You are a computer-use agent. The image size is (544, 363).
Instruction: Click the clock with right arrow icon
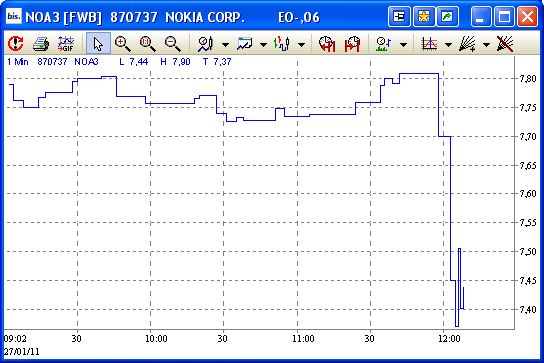point(352,44)
